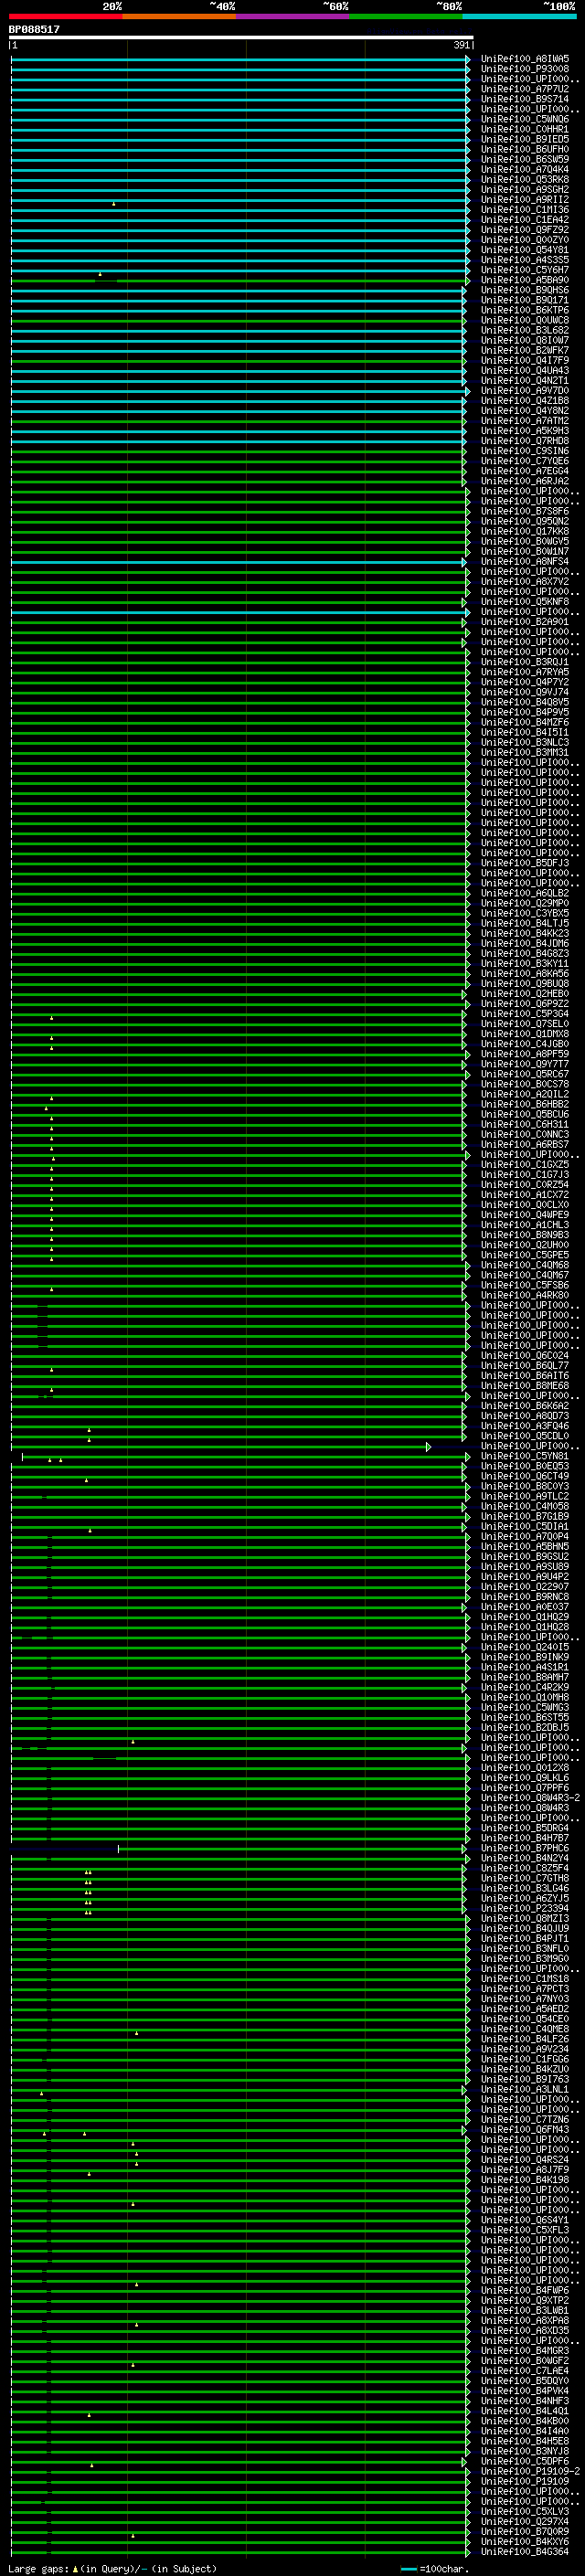Image resolution: width=585 pixels, height=2576 pixels.
Task: Click the BP088517 query name
Action: (x=34, y=29)
